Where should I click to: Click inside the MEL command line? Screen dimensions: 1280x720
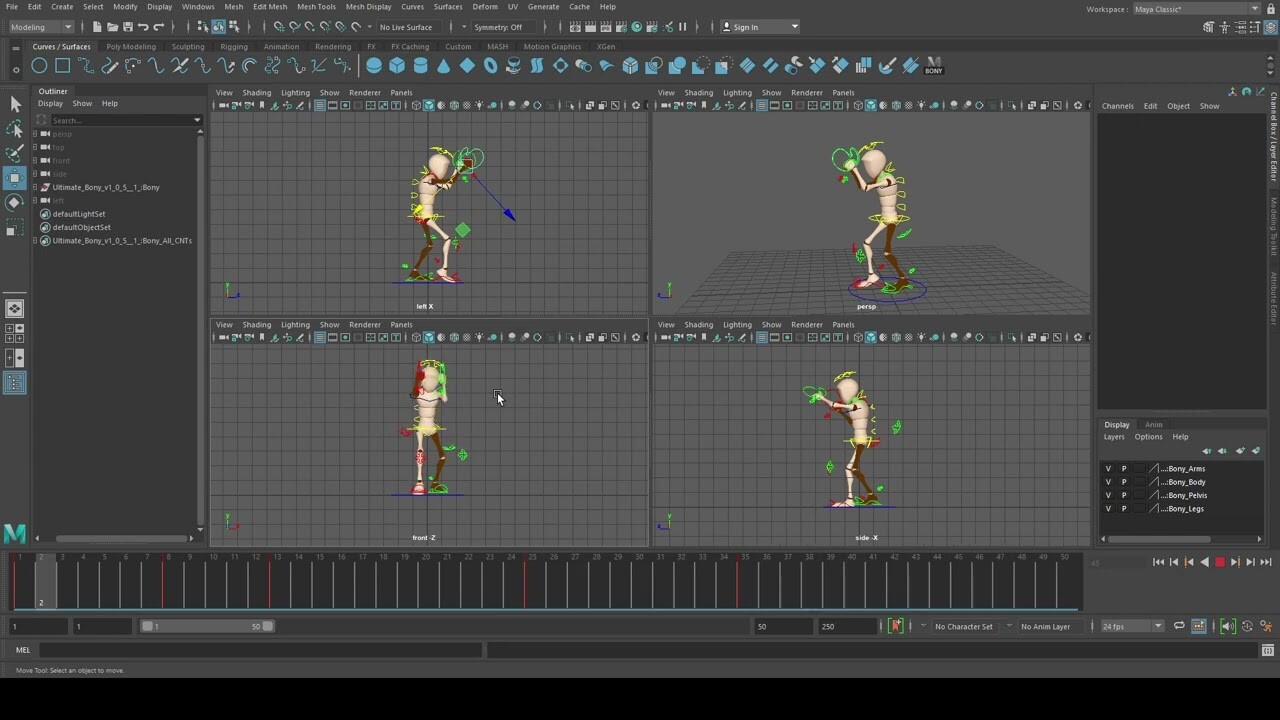click(x=250, y=650)
